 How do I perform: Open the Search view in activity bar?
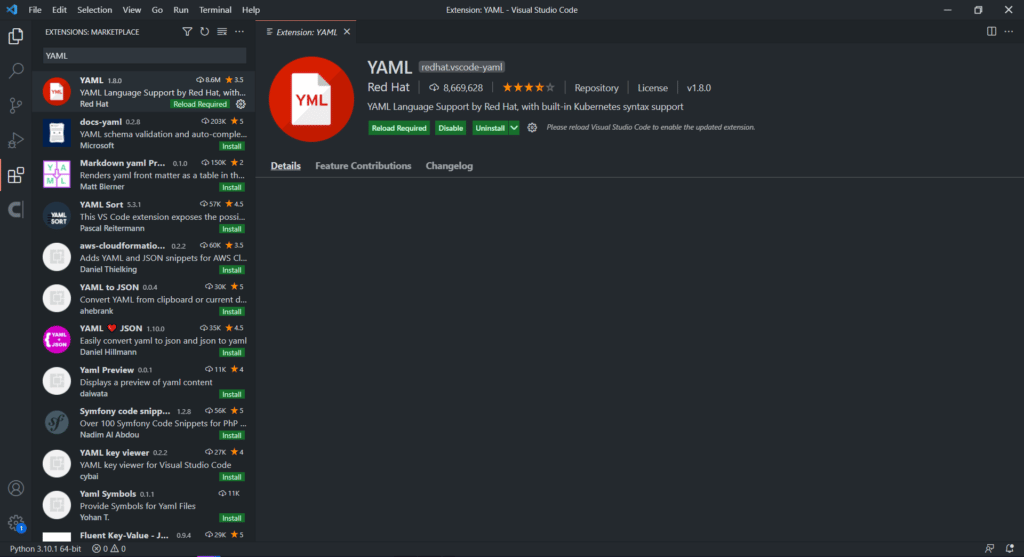tap(16, 71)
